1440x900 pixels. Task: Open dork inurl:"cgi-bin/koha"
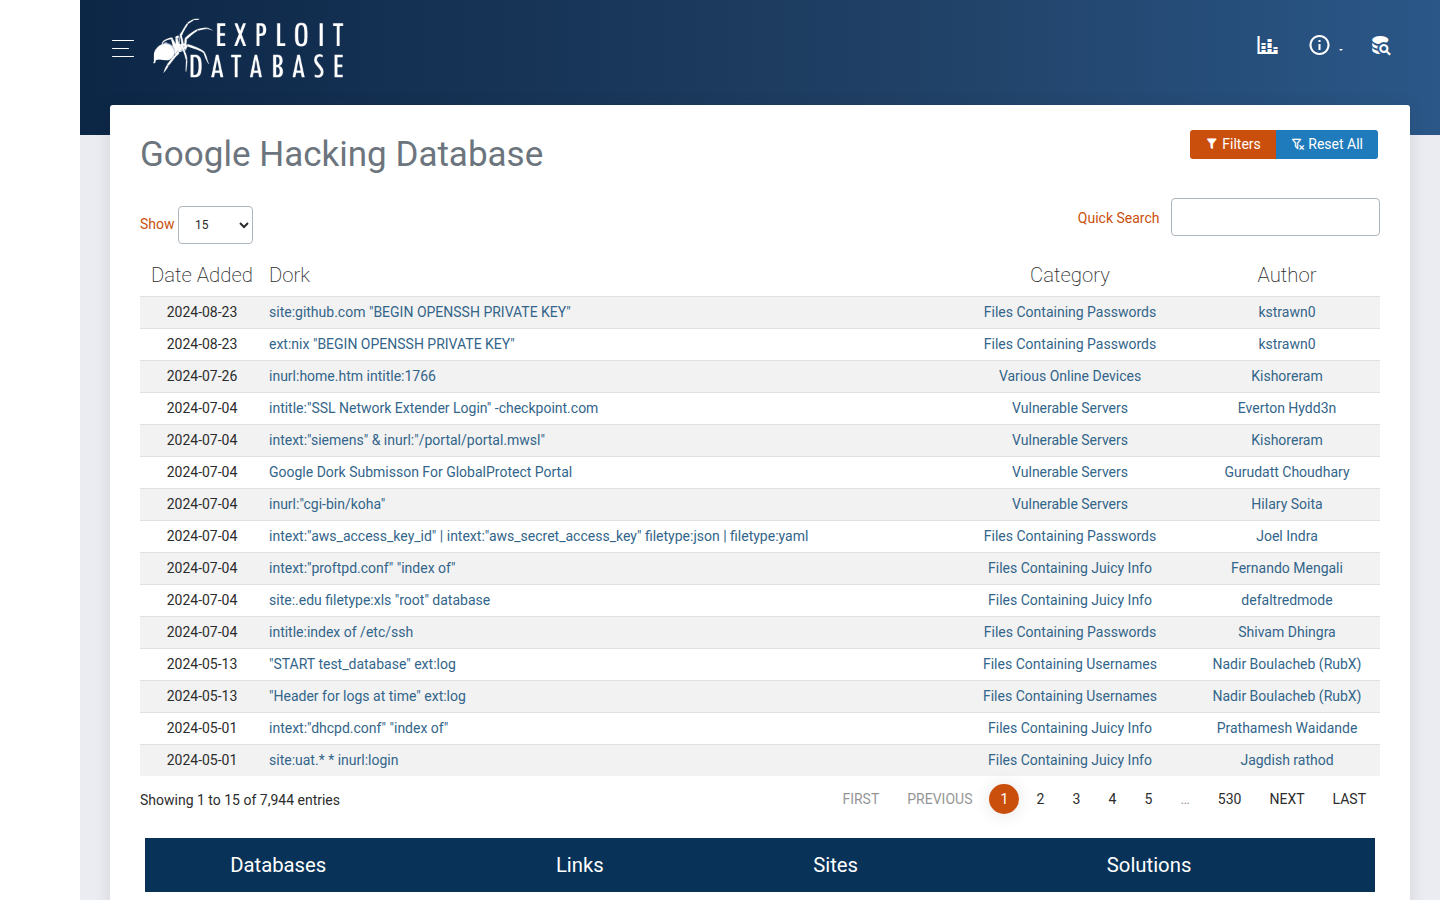pos(327,504)
